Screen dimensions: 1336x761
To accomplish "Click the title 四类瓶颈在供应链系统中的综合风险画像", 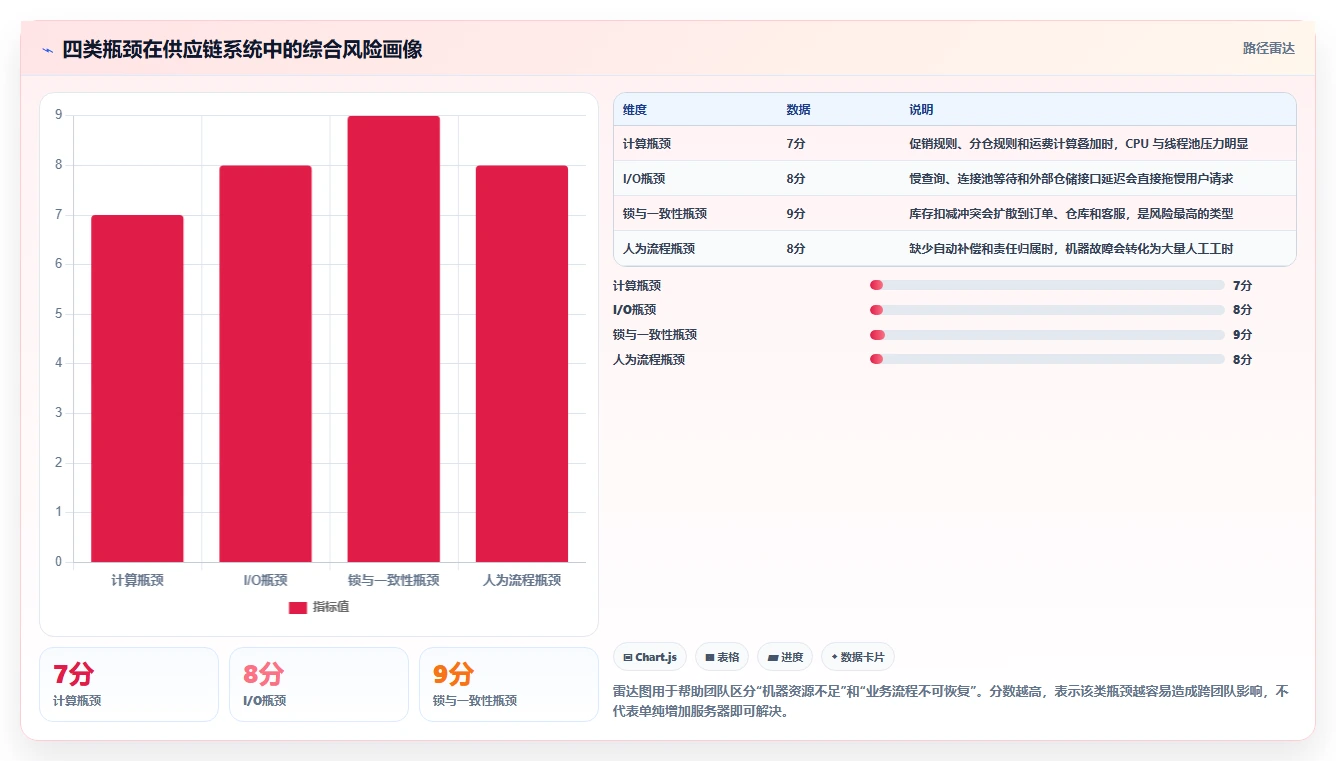I will [242, 50].
